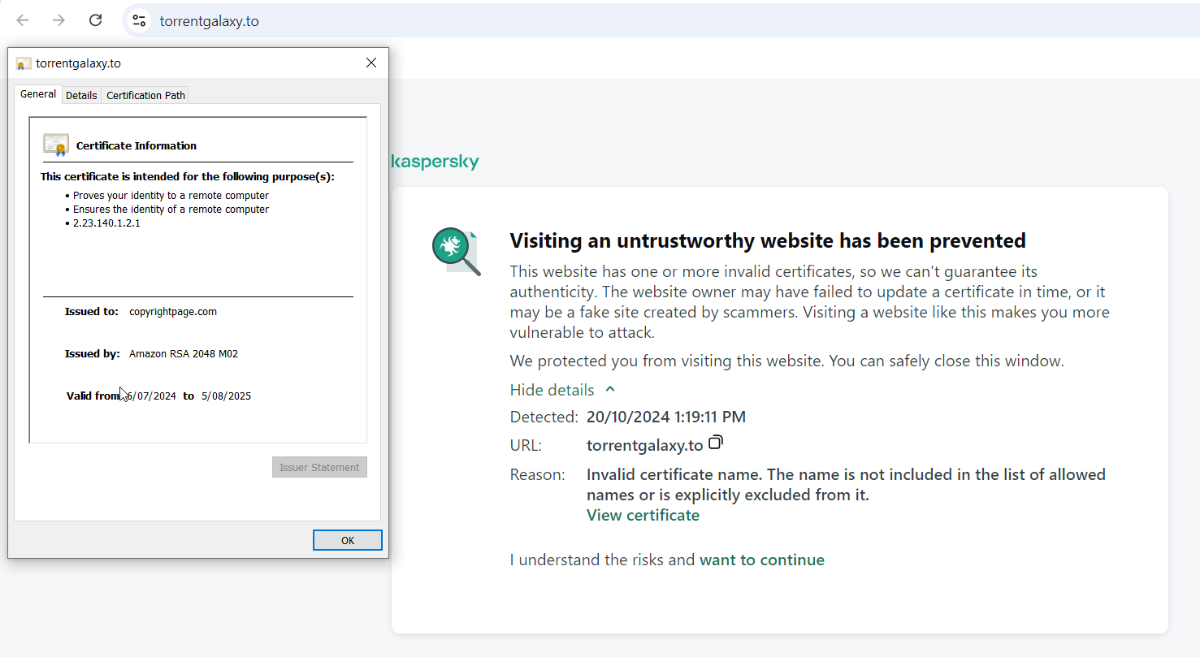Click the certificate dialog title icon
This screenshot has width=1200, height=657.
pos(24,63)
